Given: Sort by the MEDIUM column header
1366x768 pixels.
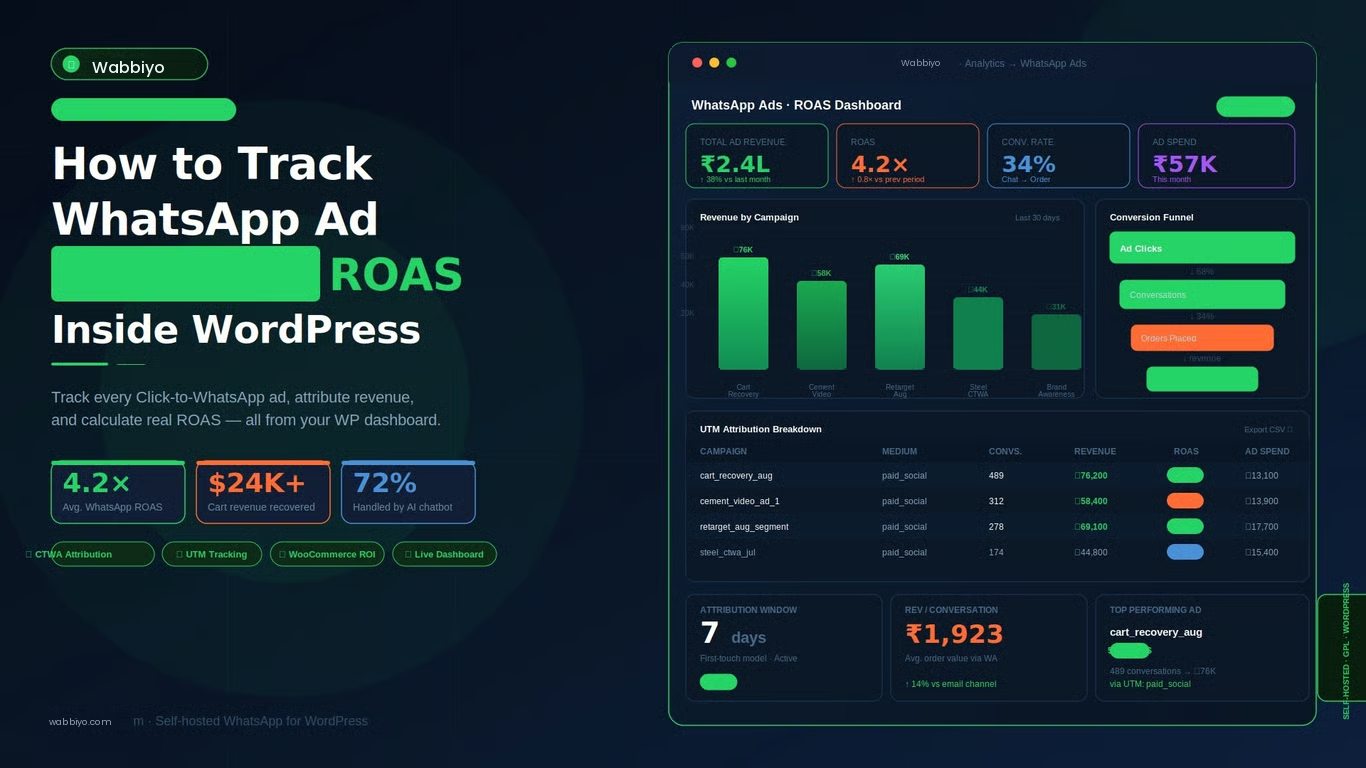Looking at the screenshot, I should tap(899, 452).
